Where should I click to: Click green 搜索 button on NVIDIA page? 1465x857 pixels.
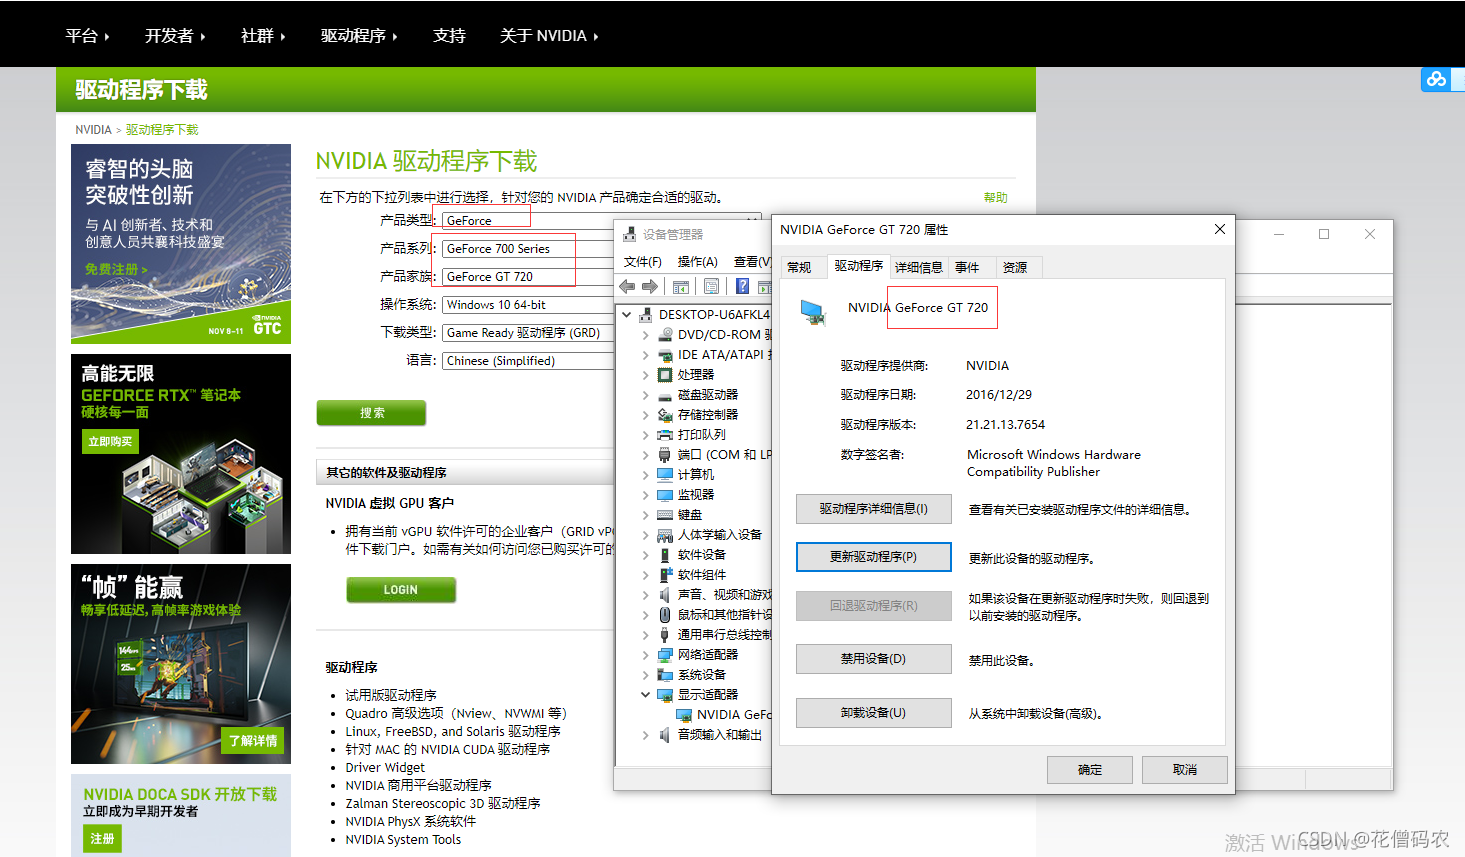(x=371, y=413)
